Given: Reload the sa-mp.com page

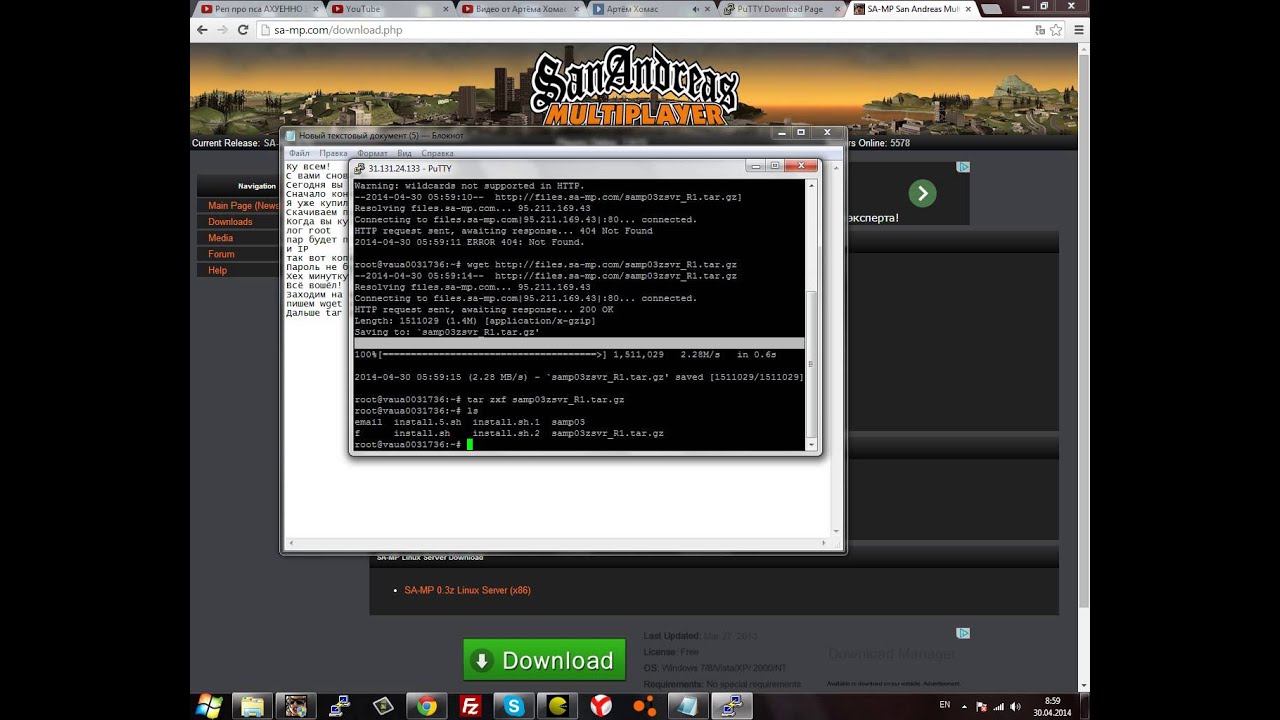Looking at the screenshot, I should coord(243,30).
